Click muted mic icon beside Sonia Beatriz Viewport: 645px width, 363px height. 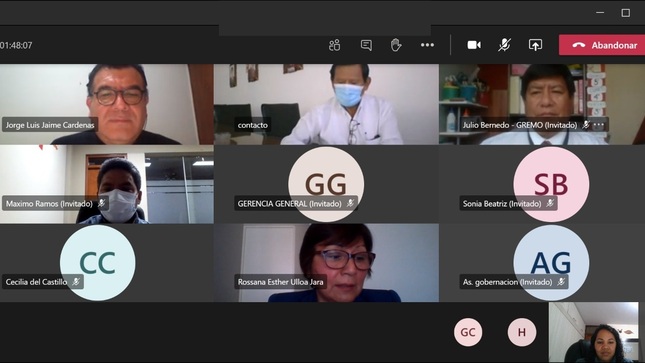tap(550, 203)
